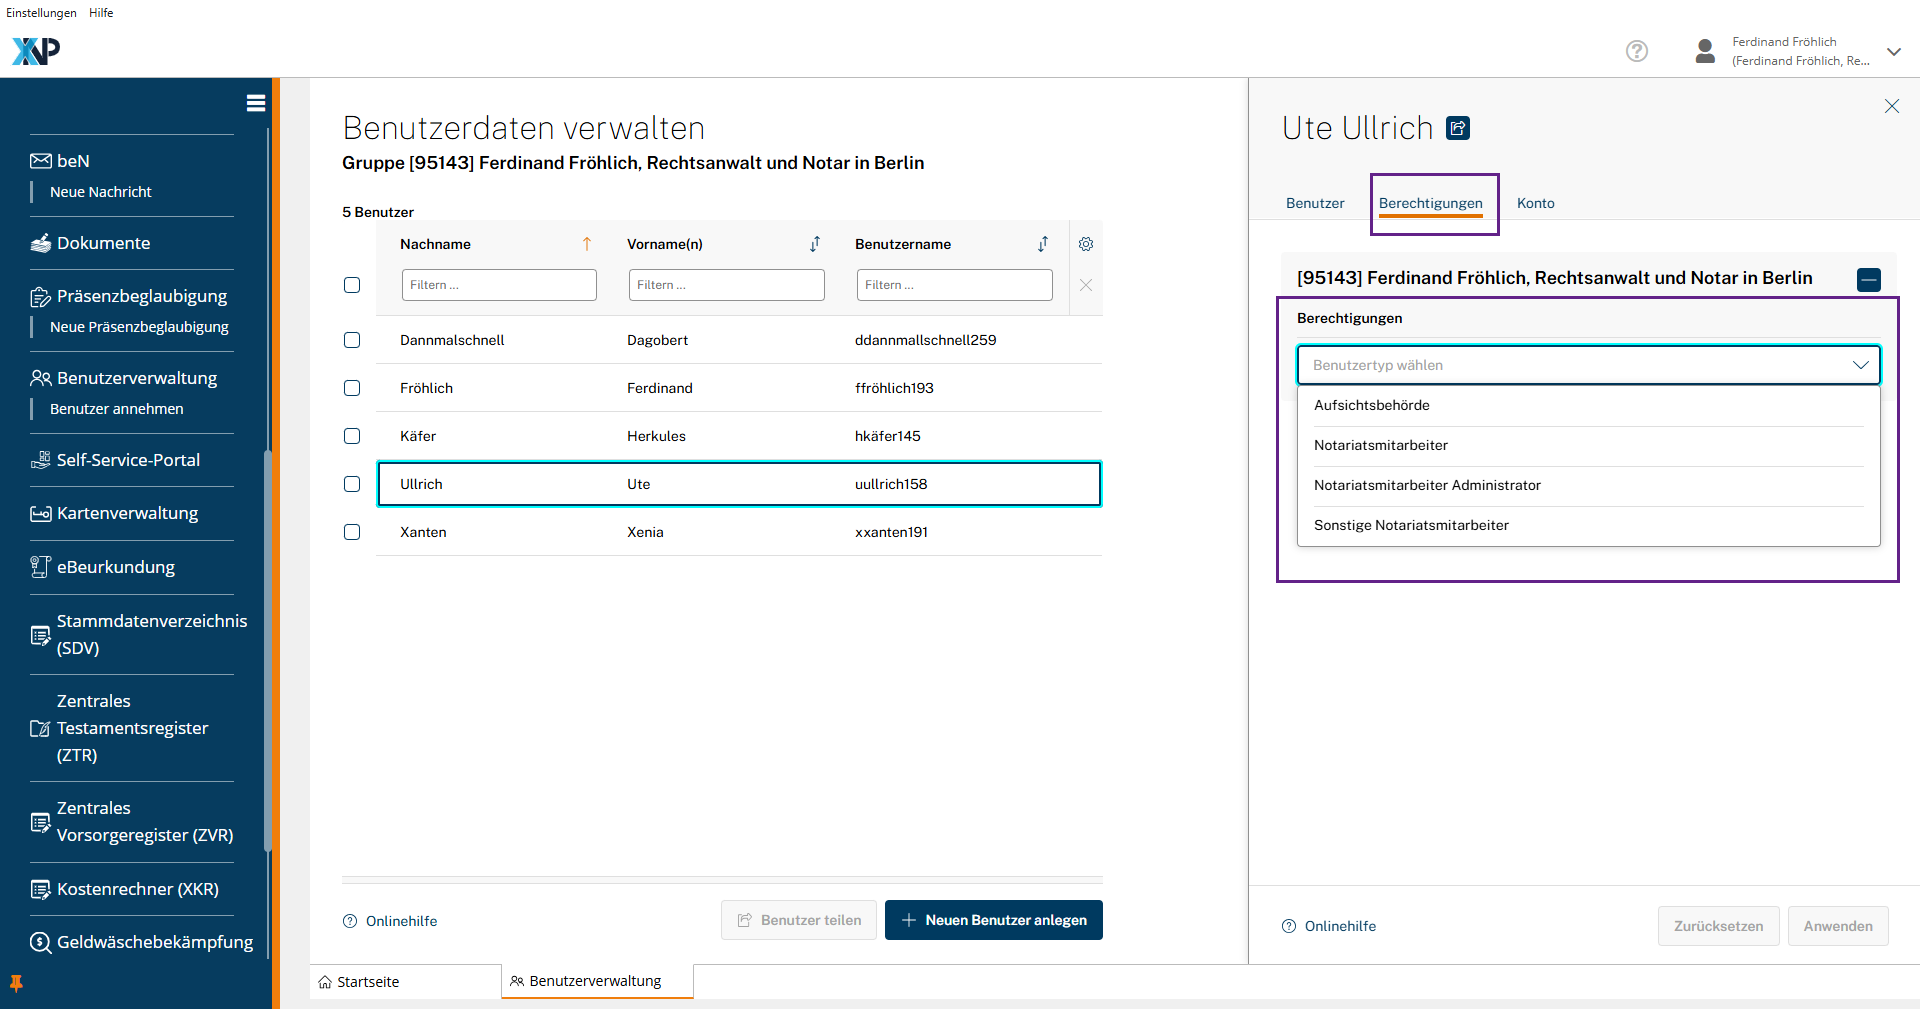Expand the user account menu chevron
The height and width of the screenshot is (1009, 1920).
(x=1893, y=52)
